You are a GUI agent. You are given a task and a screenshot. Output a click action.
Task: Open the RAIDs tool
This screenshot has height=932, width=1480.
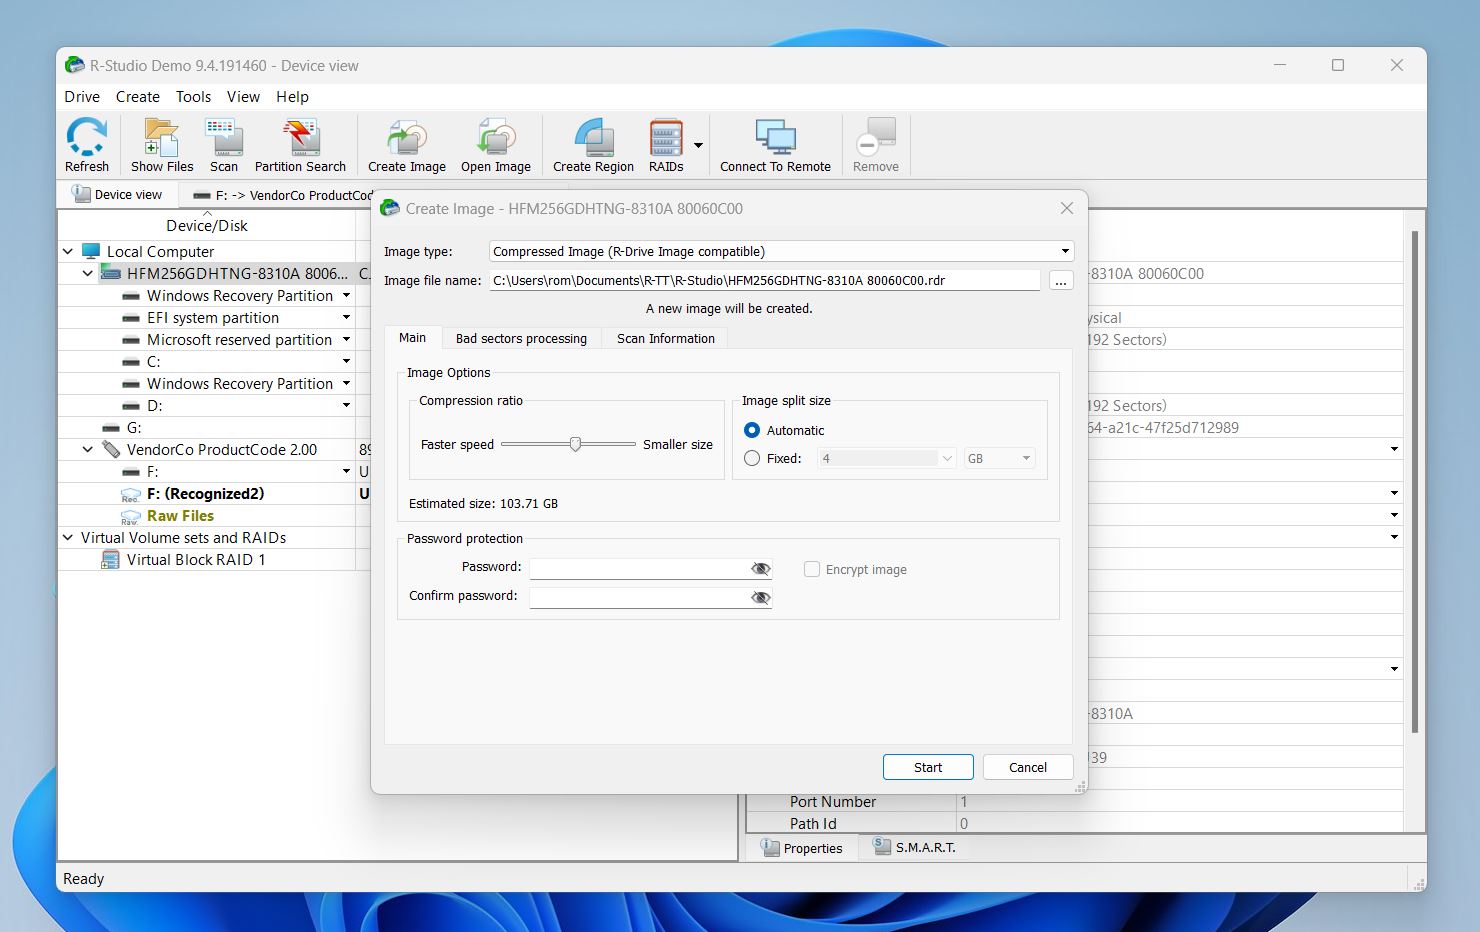click(663, 143)
